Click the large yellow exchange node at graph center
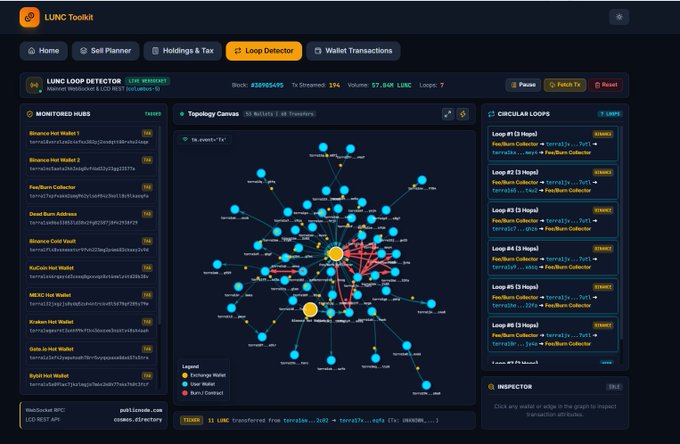The image size is (680, 444). tap(335, 254)
